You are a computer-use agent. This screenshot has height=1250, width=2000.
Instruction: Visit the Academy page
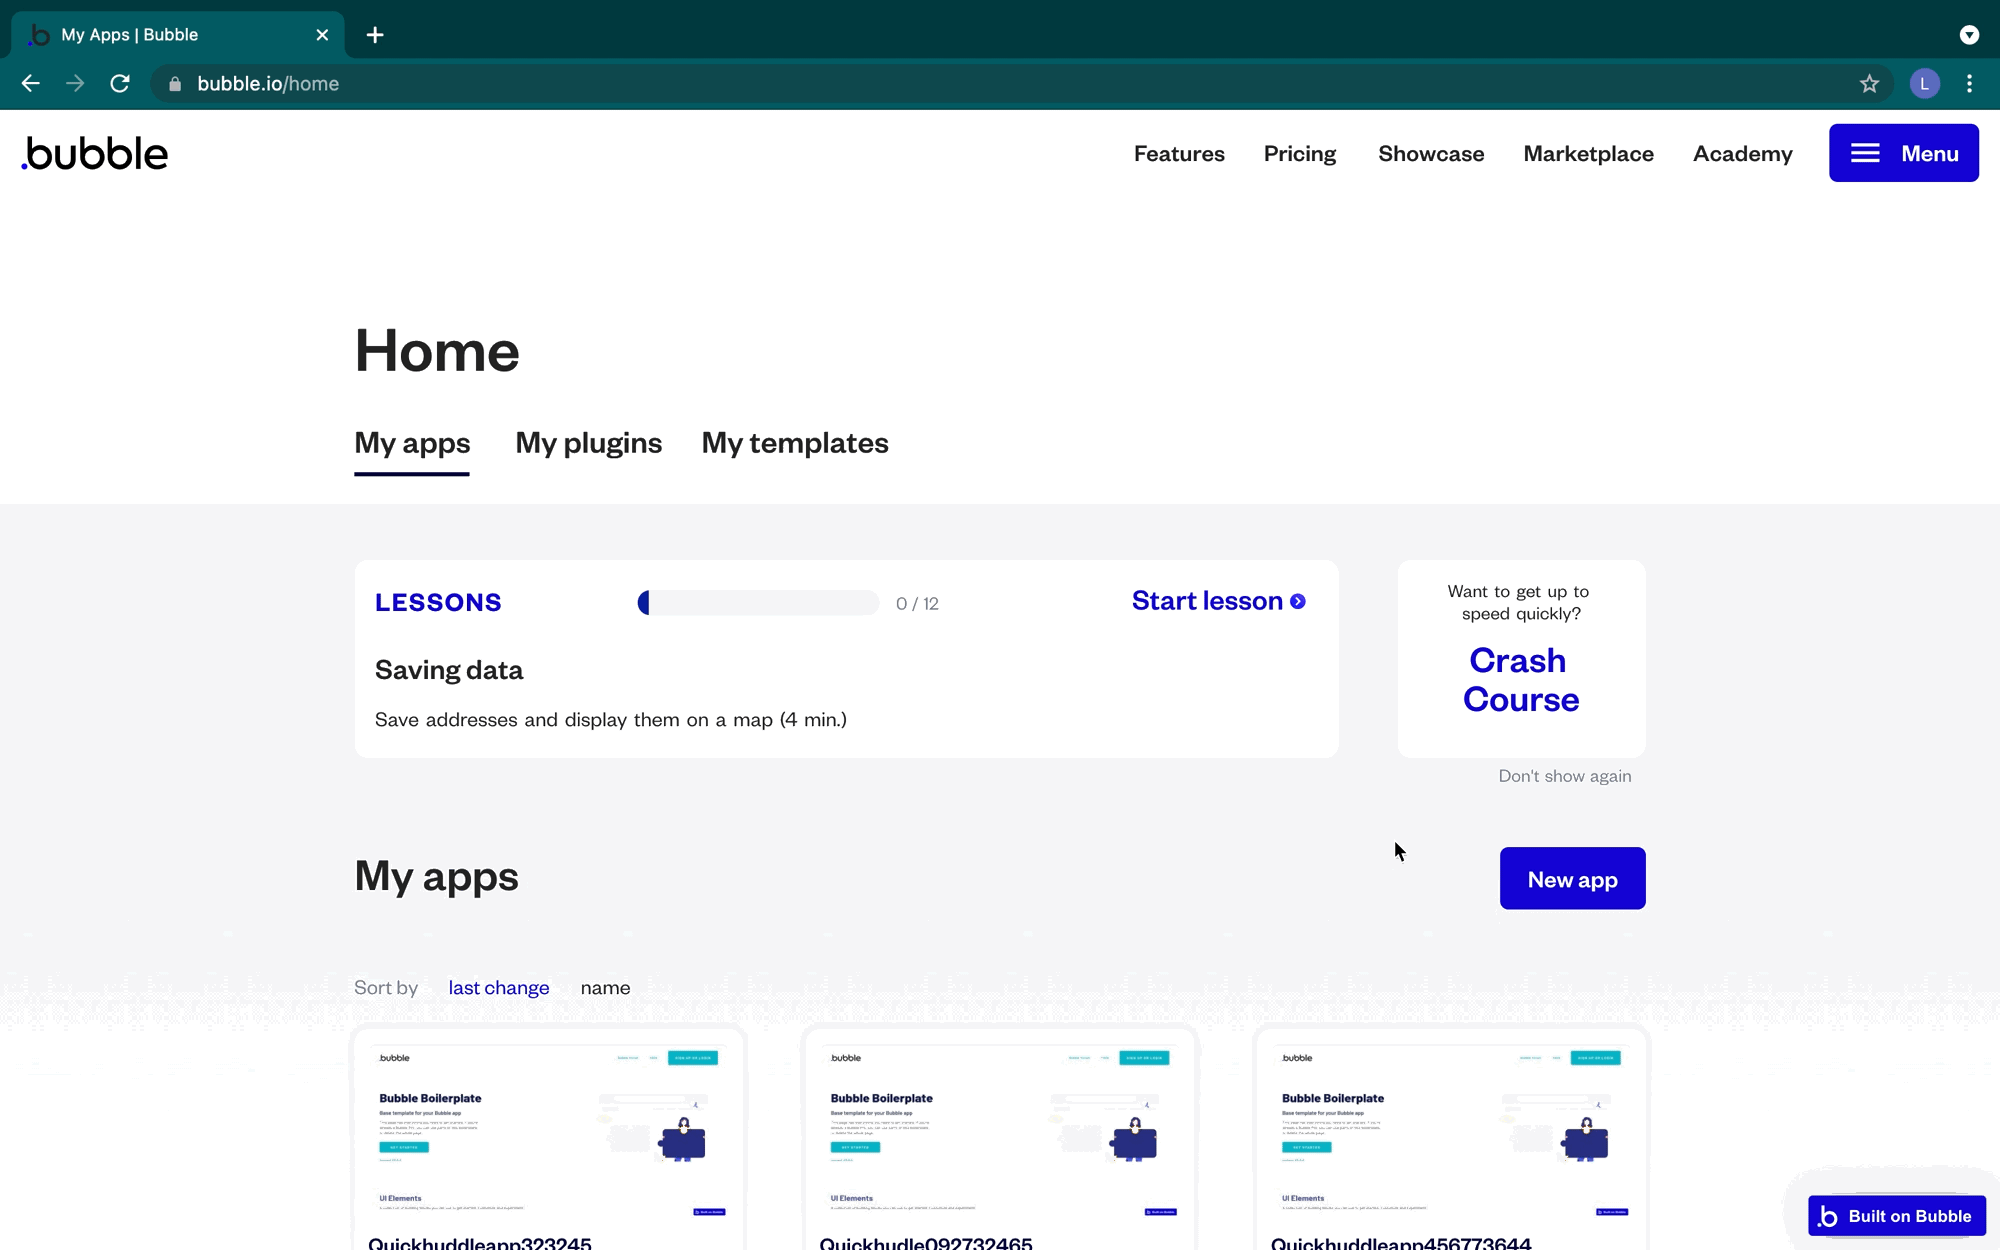click(x=1742, y=153)
